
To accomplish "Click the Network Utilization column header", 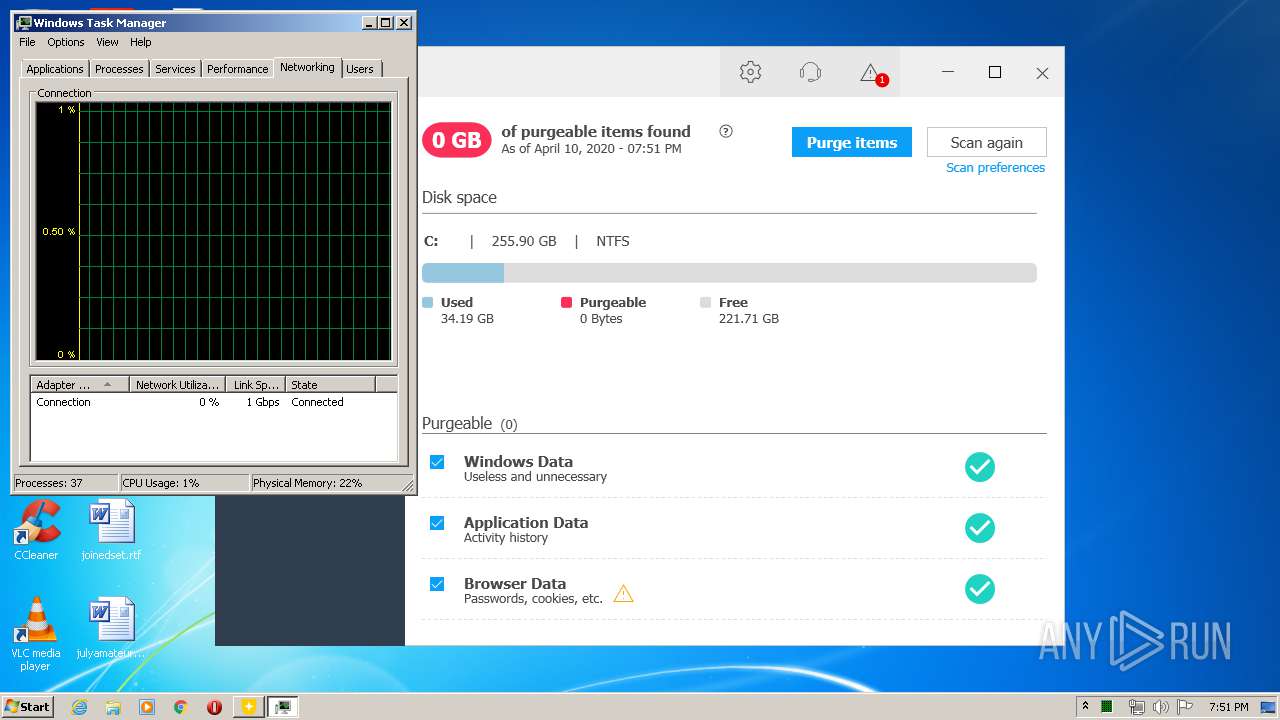I will pyautogui.click(x=177, y=384).
